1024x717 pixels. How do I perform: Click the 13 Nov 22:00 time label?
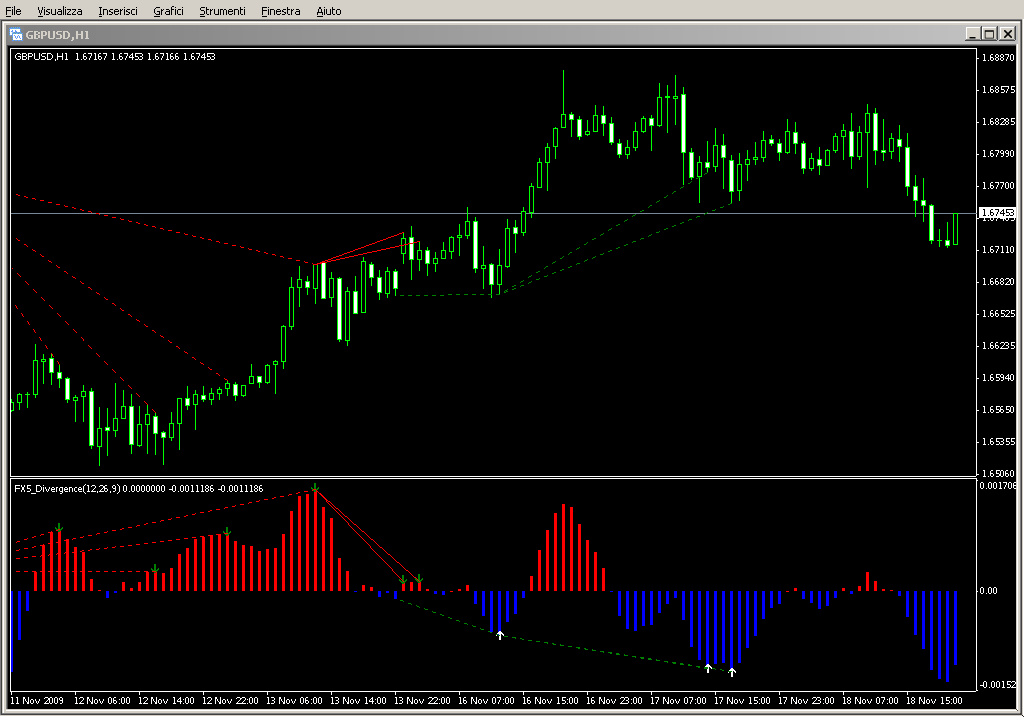tap(422, 700)
